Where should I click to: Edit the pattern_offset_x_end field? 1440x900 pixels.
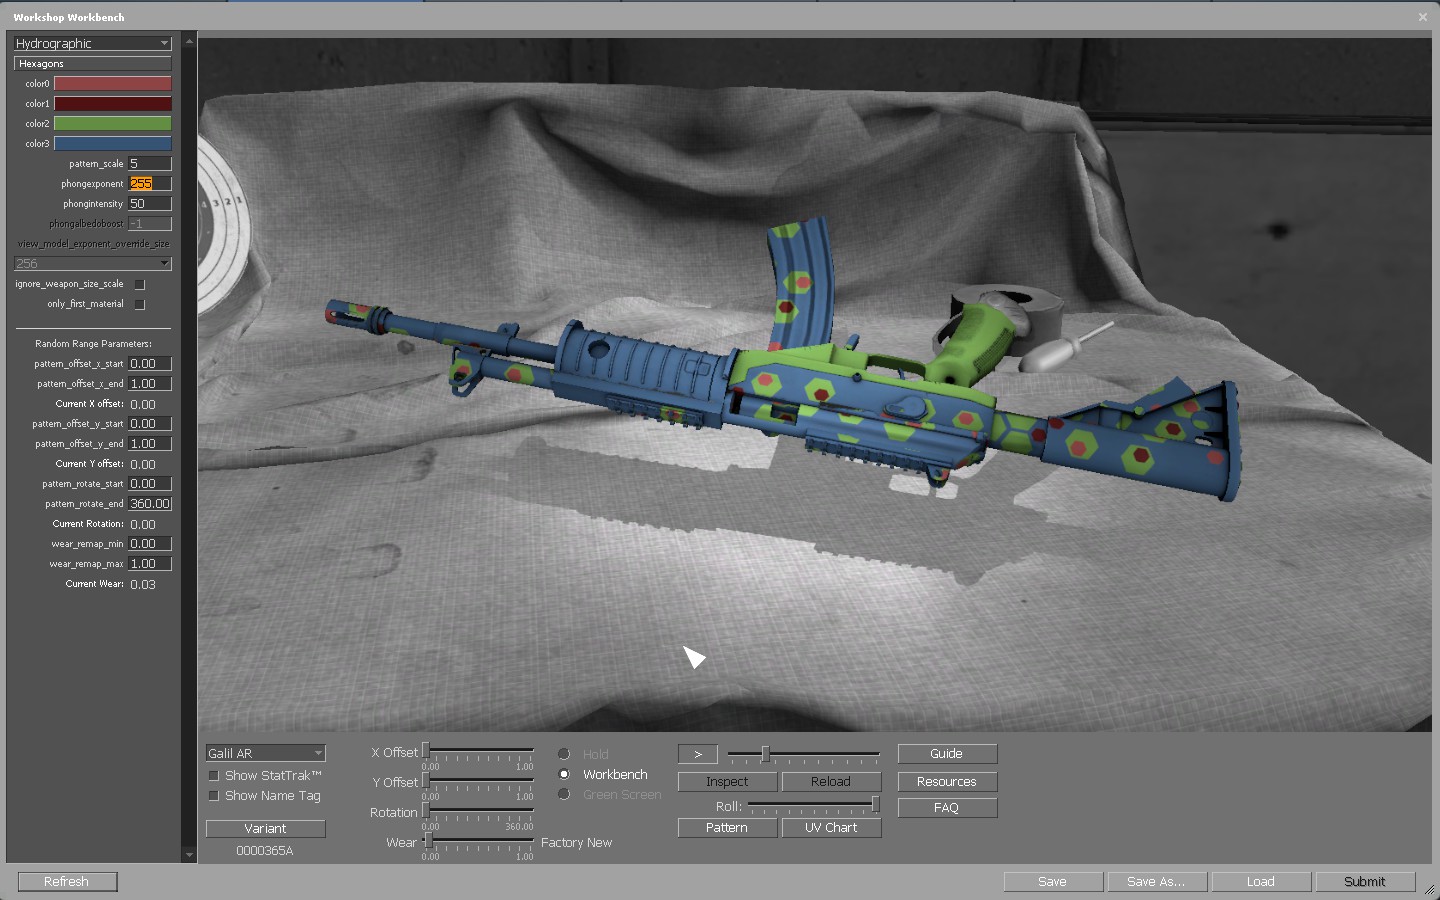tap(150, 383)
